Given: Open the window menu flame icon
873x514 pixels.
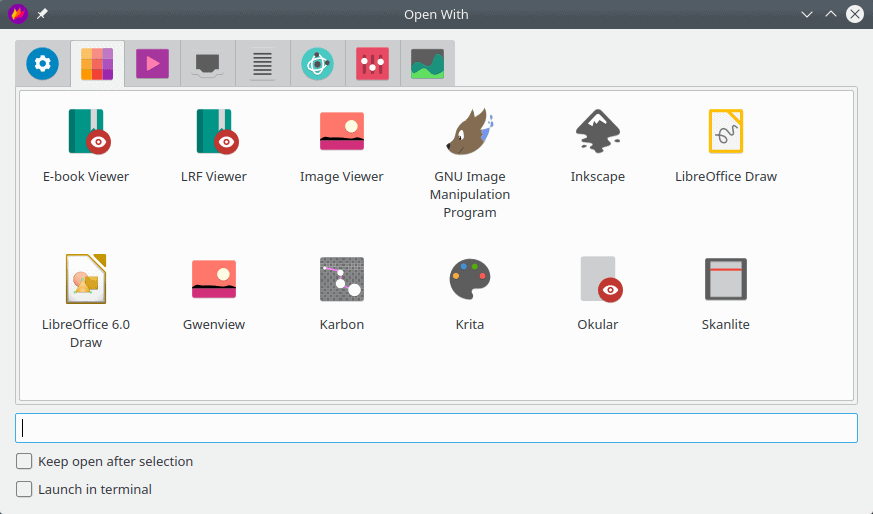Looking at the screenshot, I should click(18, 14).
